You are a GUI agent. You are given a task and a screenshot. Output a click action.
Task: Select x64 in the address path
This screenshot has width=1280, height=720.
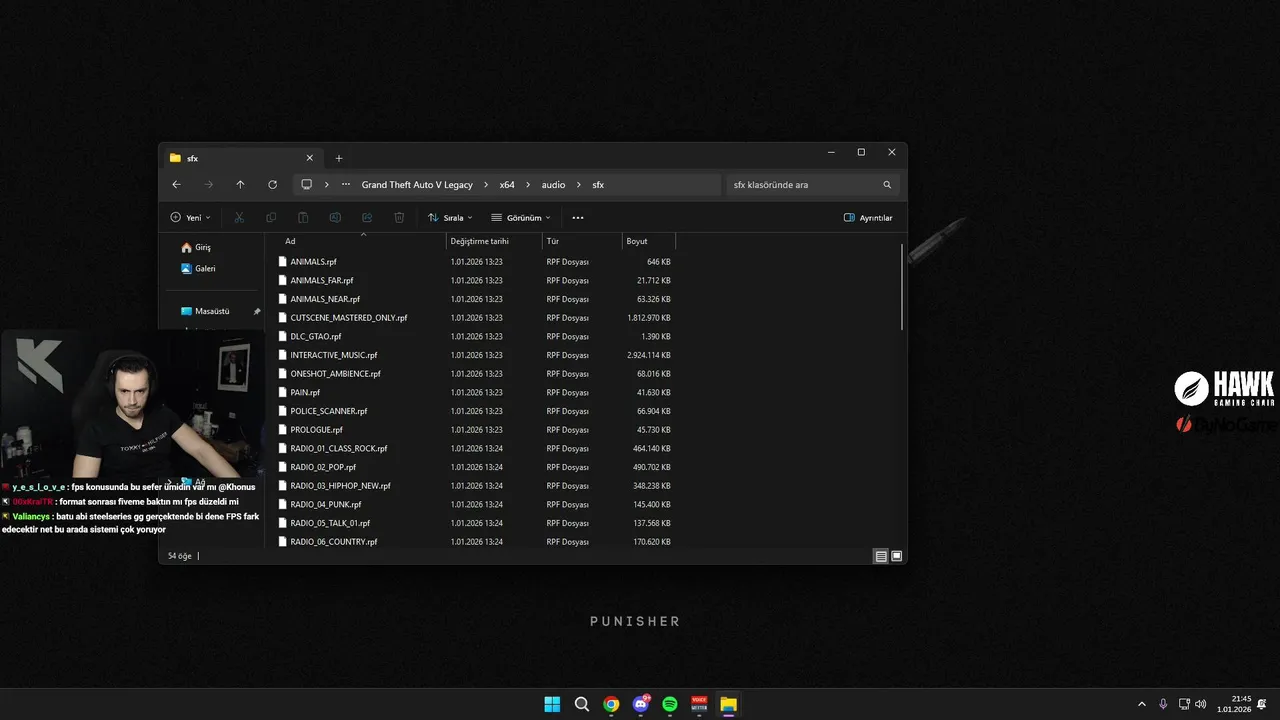coord(507,185)
